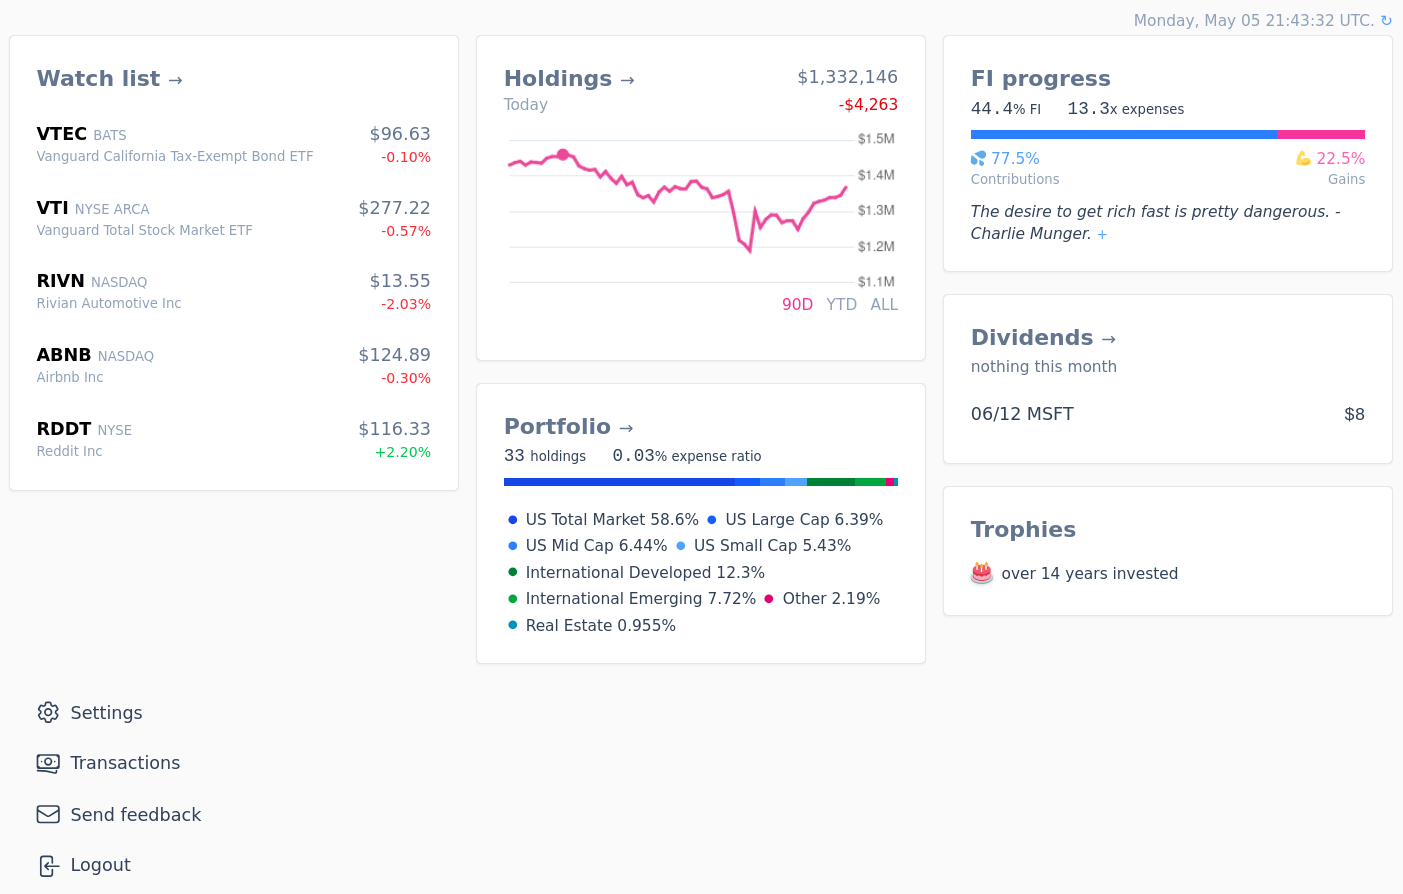Go to the Portfolio page
The height and width of the screenshot is (894, 1403).
pyautogui.click(x=568, y=427)
